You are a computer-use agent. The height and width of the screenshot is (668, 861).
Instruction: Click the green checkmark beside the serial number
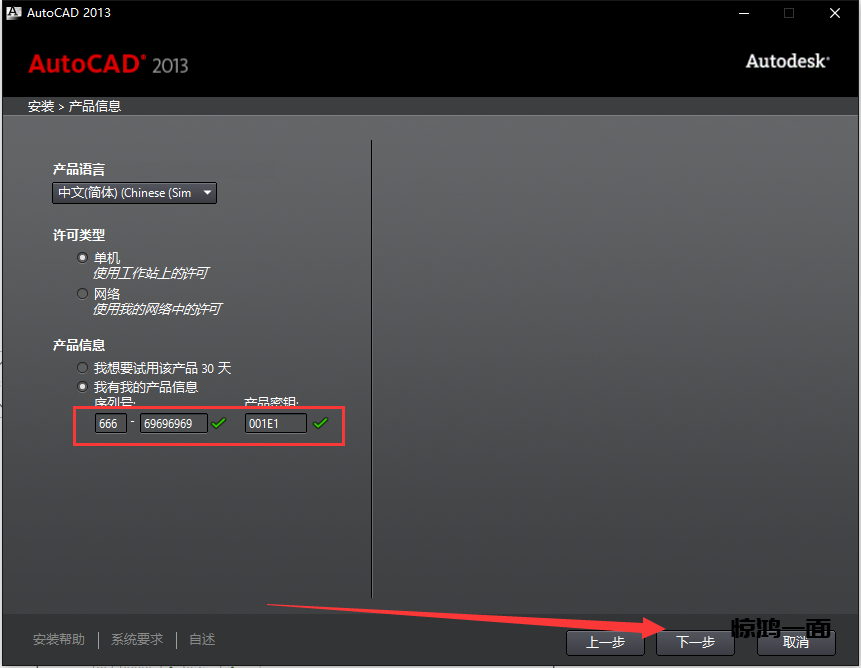pyautogui.click(x=219, y=423)
